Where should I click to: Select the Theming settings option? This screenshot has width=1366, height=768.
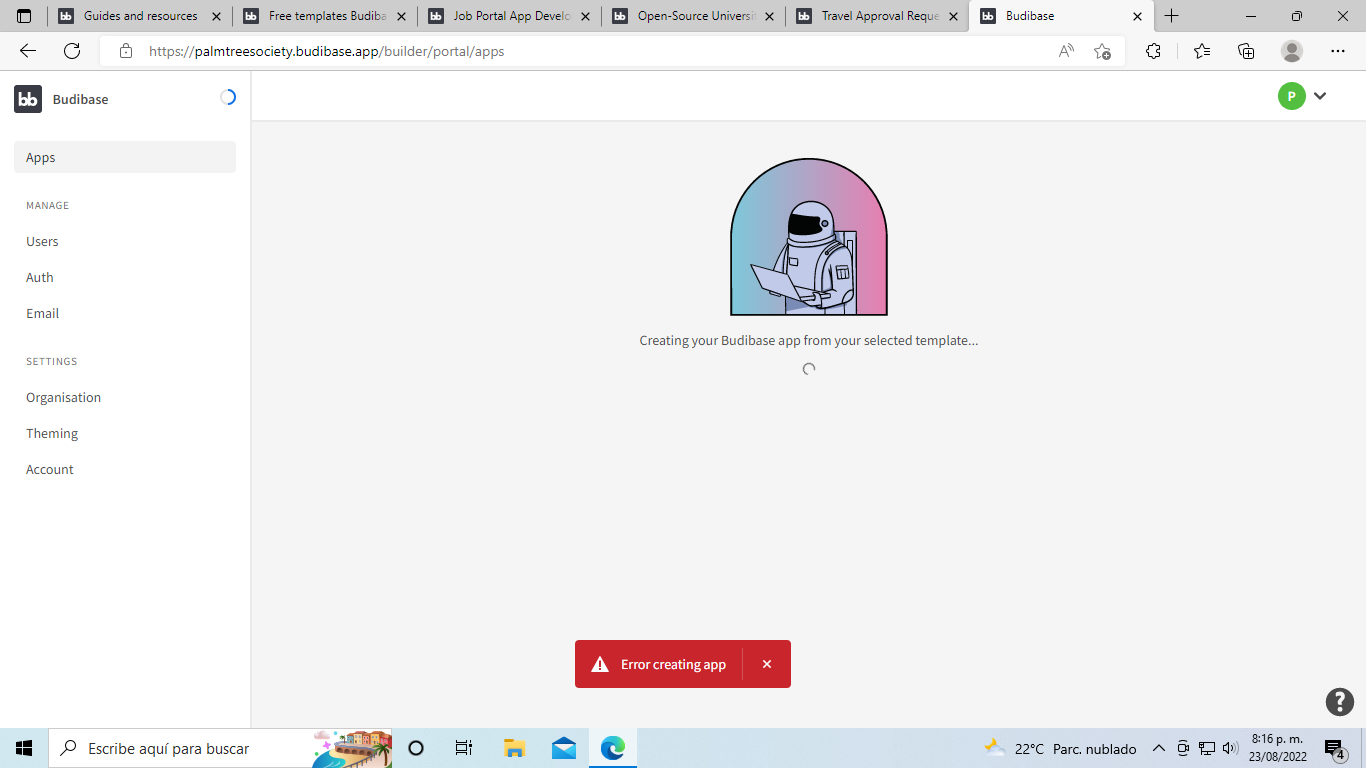[51, 433]
